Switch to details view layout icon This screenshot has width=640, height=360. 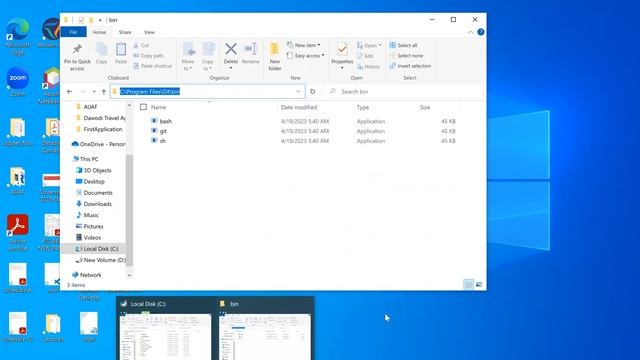point(469,284)
